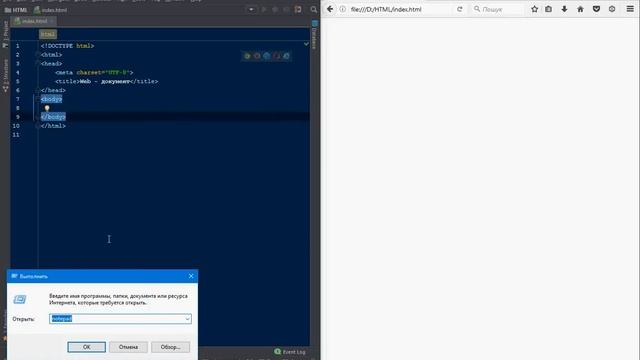The height and width of the screenshot is (360, 640).
Task: Collapse fold marker at closing head tag line 6
Action: point(38,90)
